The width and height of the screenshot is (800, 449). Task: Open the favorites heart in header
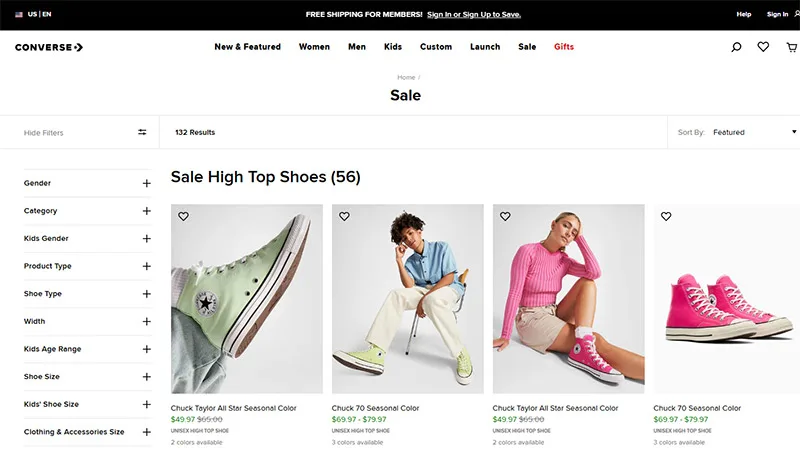763,47
